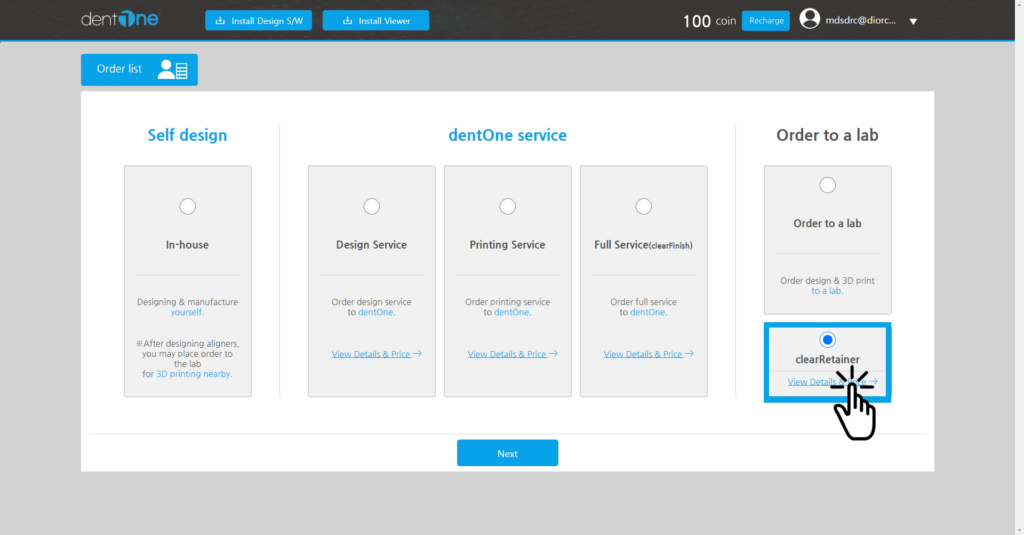Click account email mdsdrc@diorc...

[x=861, y=20]
